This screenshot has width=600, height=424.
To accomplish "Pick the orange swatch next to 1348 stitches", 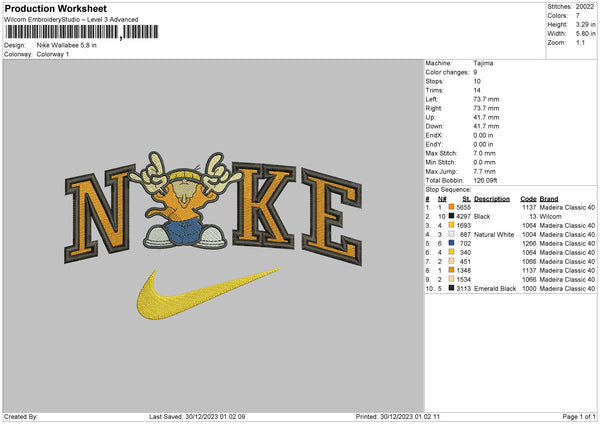I will pyautogui.click(x=451, y=270).
